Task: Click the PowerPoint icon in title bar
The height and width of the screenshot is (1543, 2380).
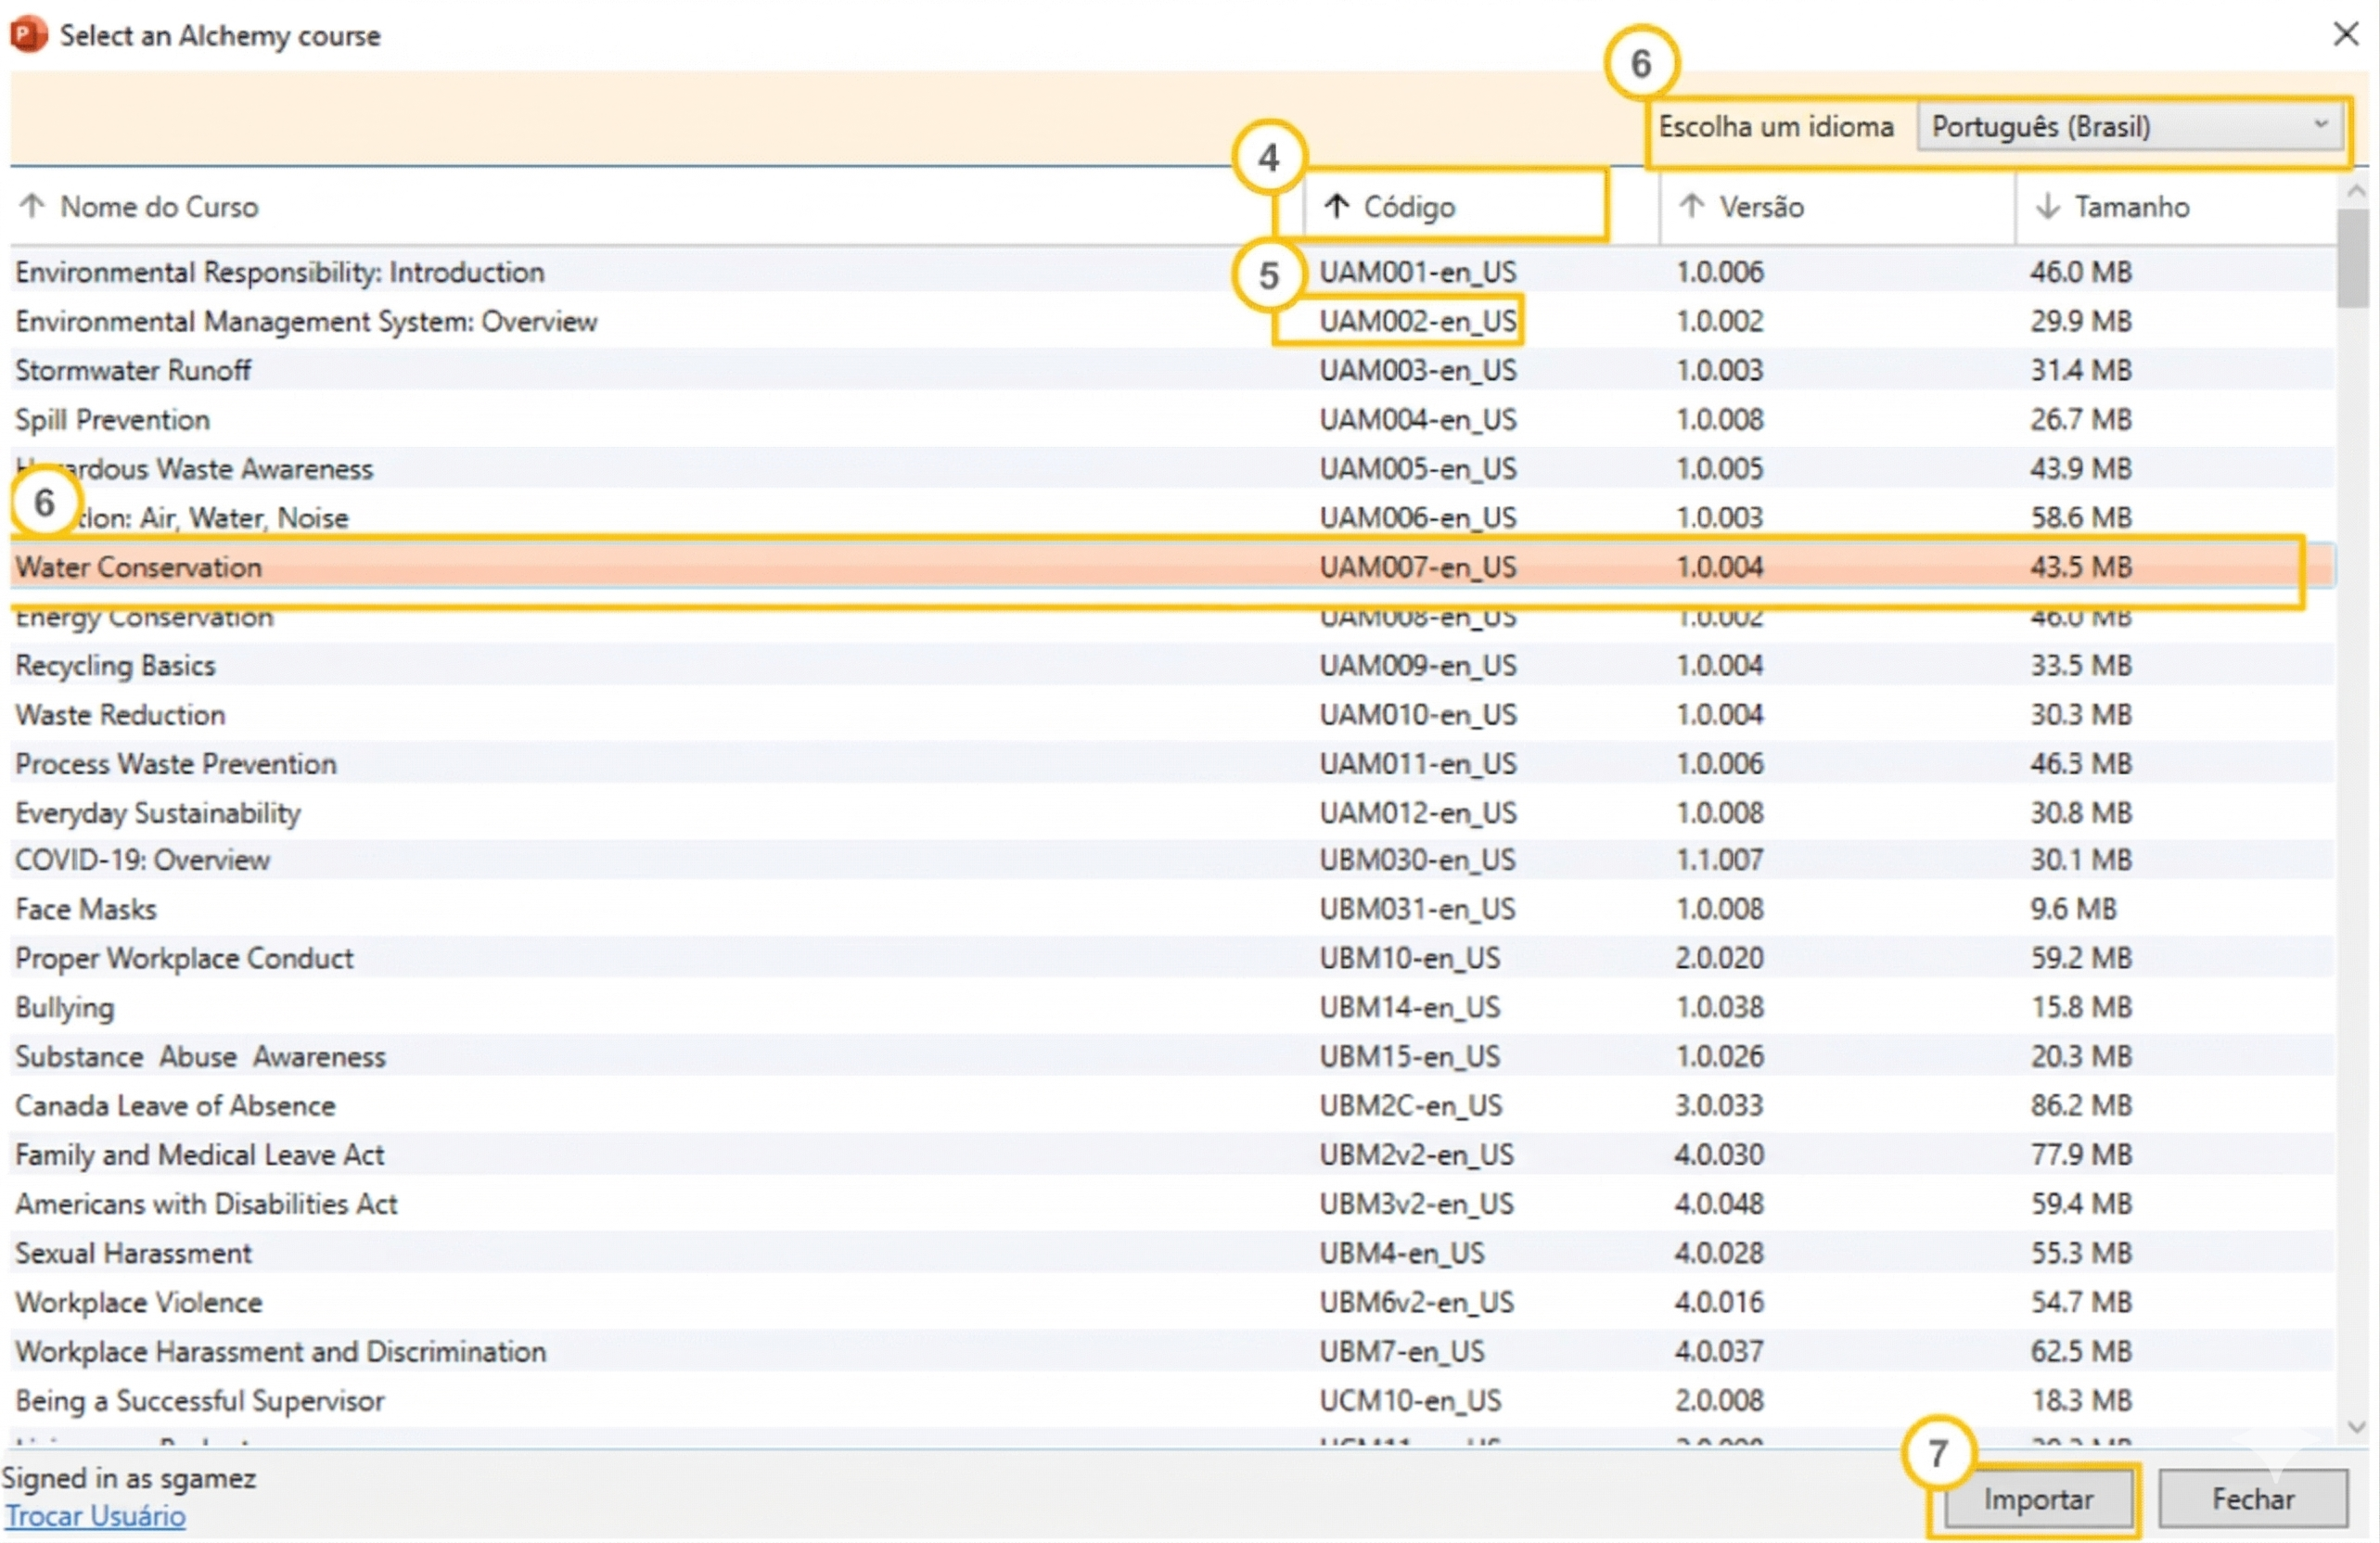Action: point(28,34)
